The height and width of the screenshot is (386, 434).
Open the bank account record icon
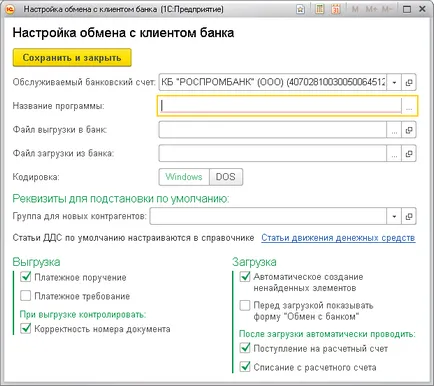pyautogui.click(x=409, y=82)
